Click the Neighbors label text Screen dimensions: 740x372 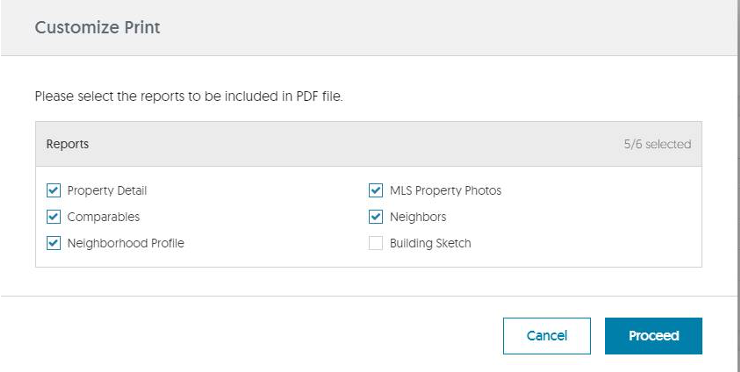(x=418, y=217)
